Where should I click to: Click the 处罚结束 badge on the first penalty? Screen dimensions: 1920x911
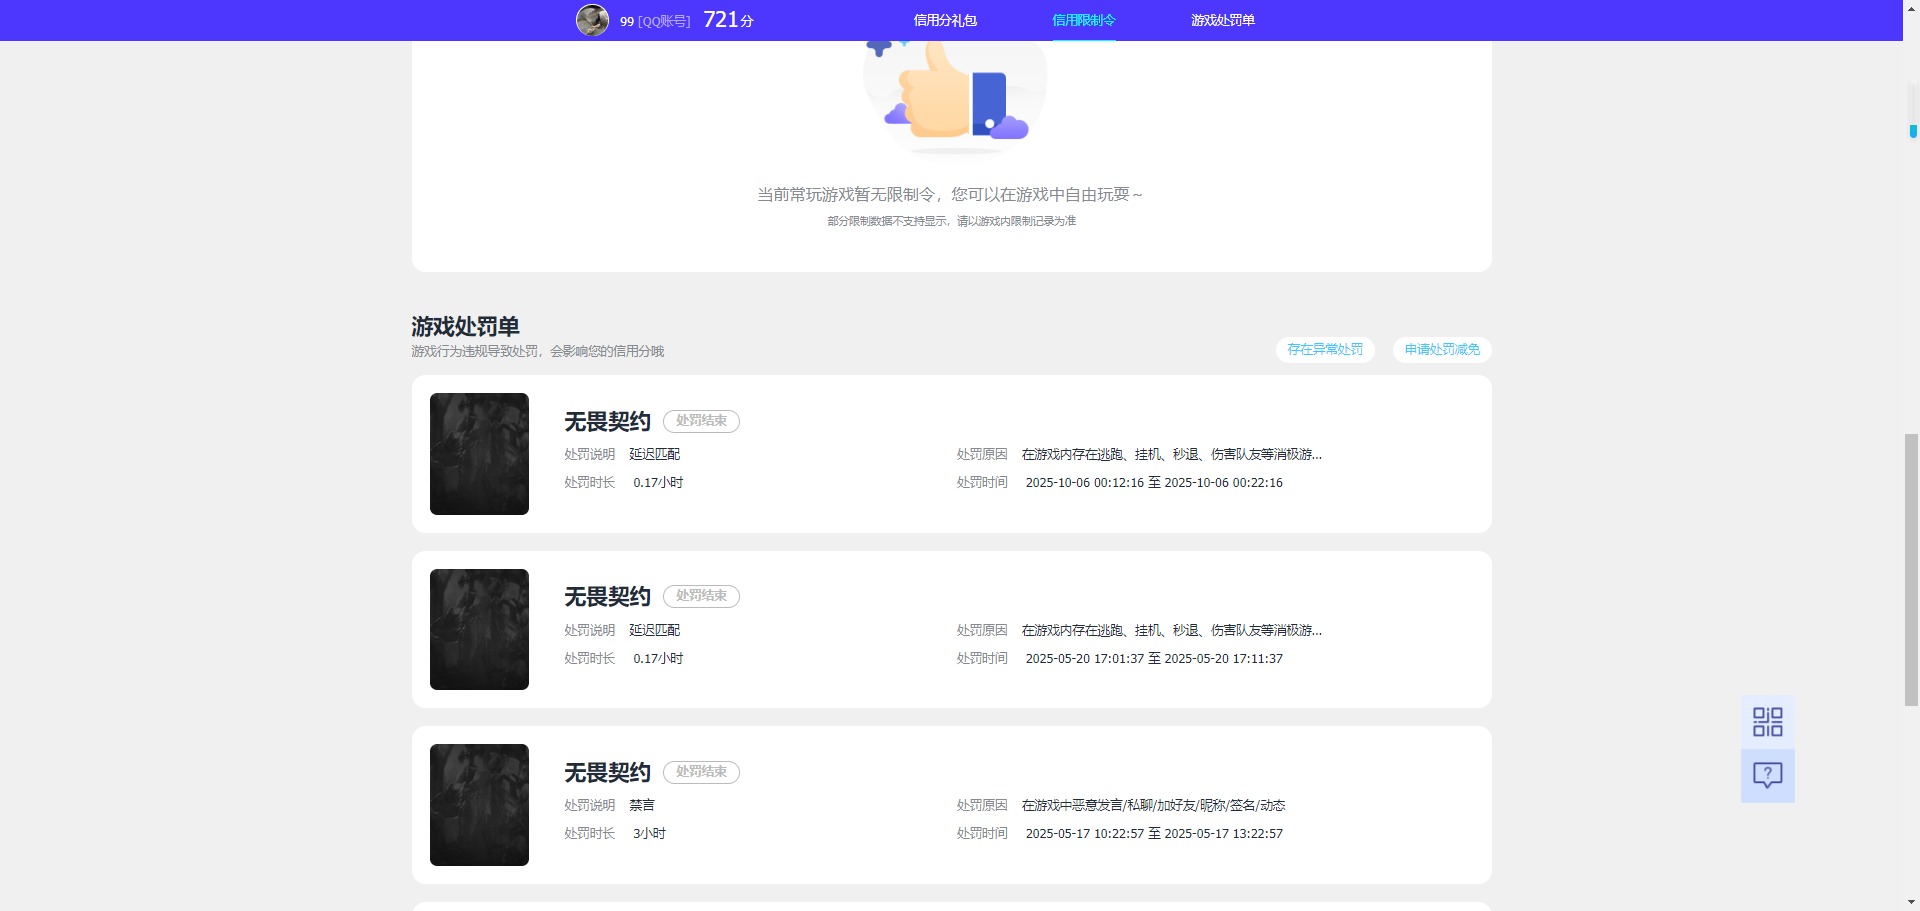(701, 421)
